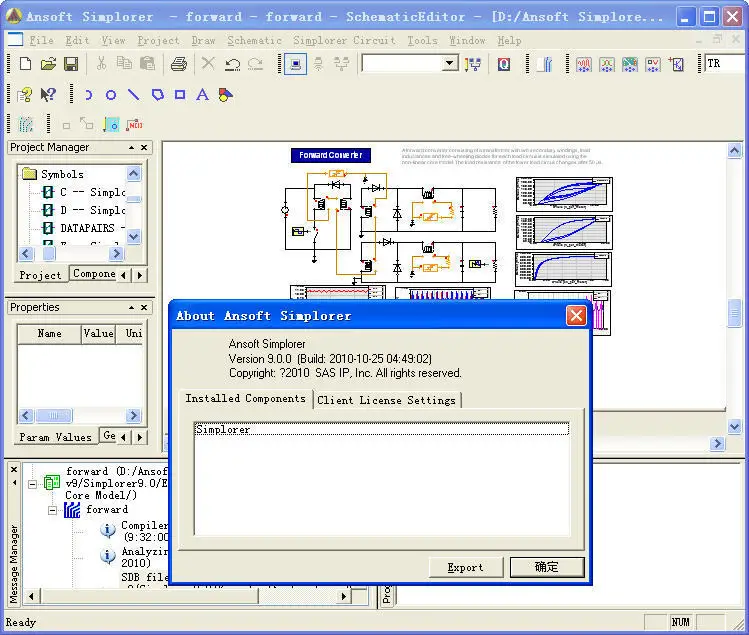The width and height of the screenshot is (749, 635).
Task: Close the About Ansoft Simplorer dialog
Action: 576,316
